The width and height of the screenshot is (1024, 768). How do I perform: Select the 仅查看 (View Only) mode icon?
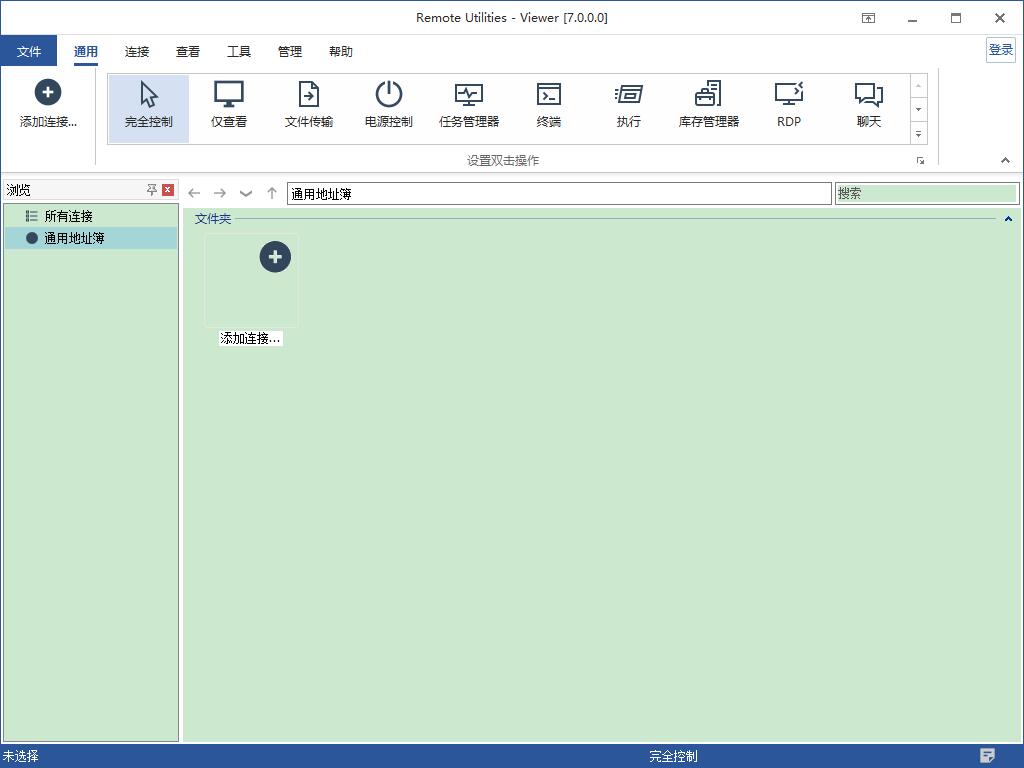click(228, 105)
